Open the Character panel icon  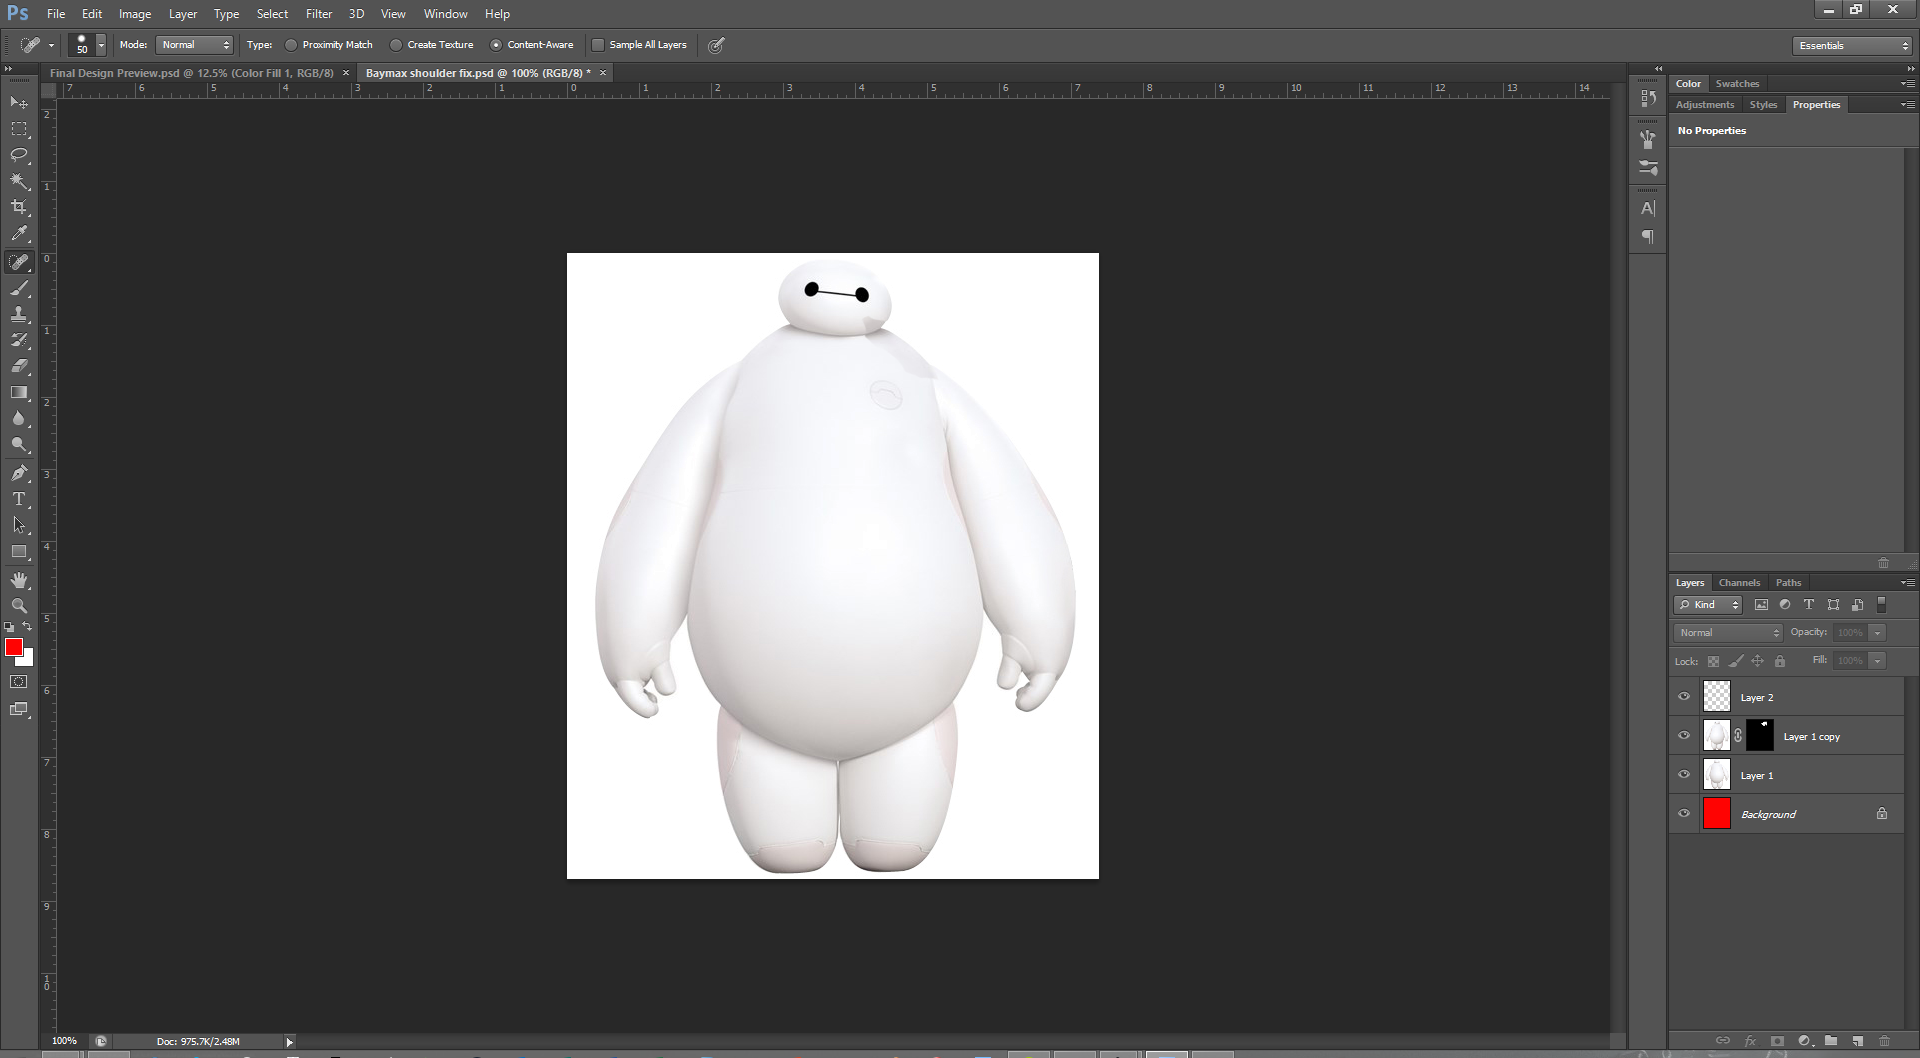pos(1648,208)
